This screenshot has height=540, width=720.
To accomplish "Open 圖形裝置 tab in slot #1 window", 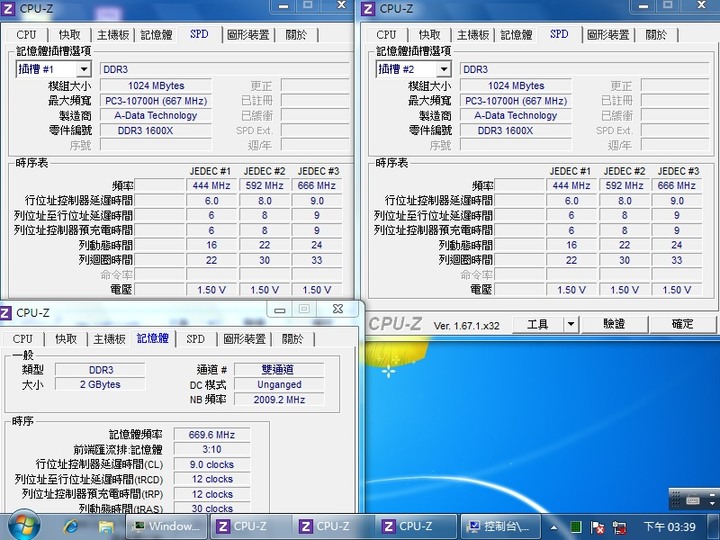I will (x=248, y=34).
